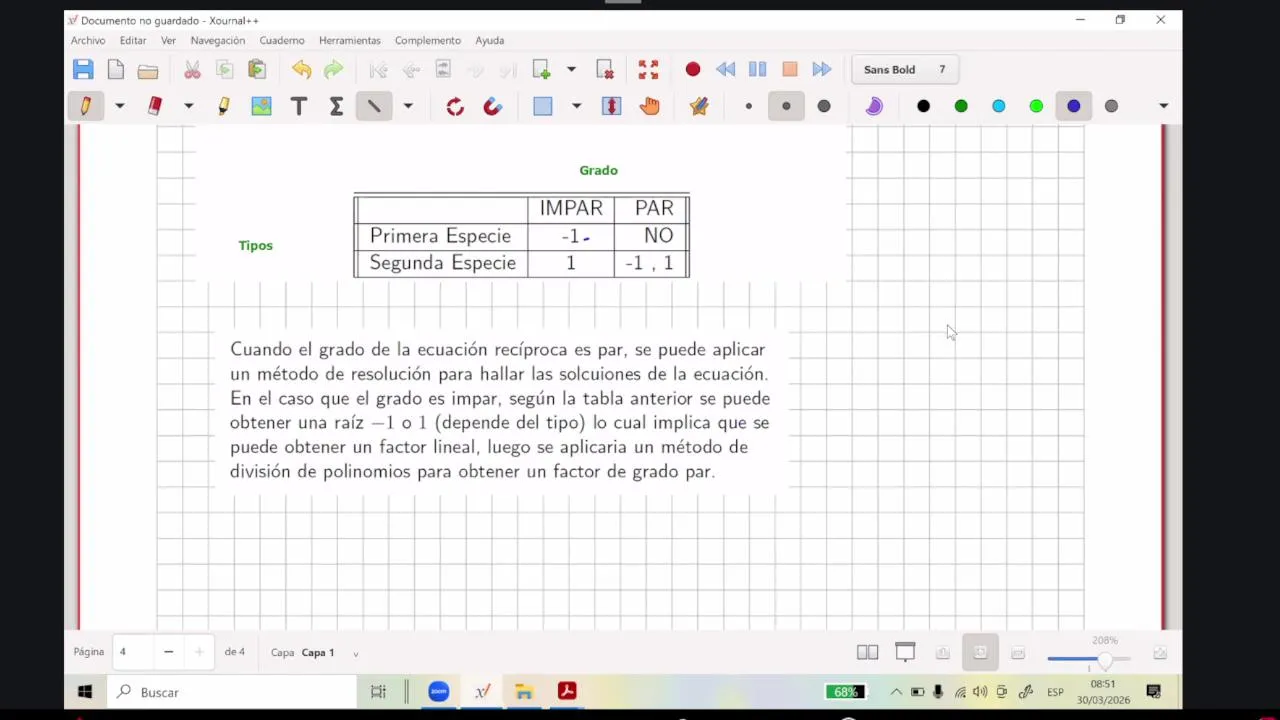
Task: Pick the light green color
Action: coord(1036,106)
